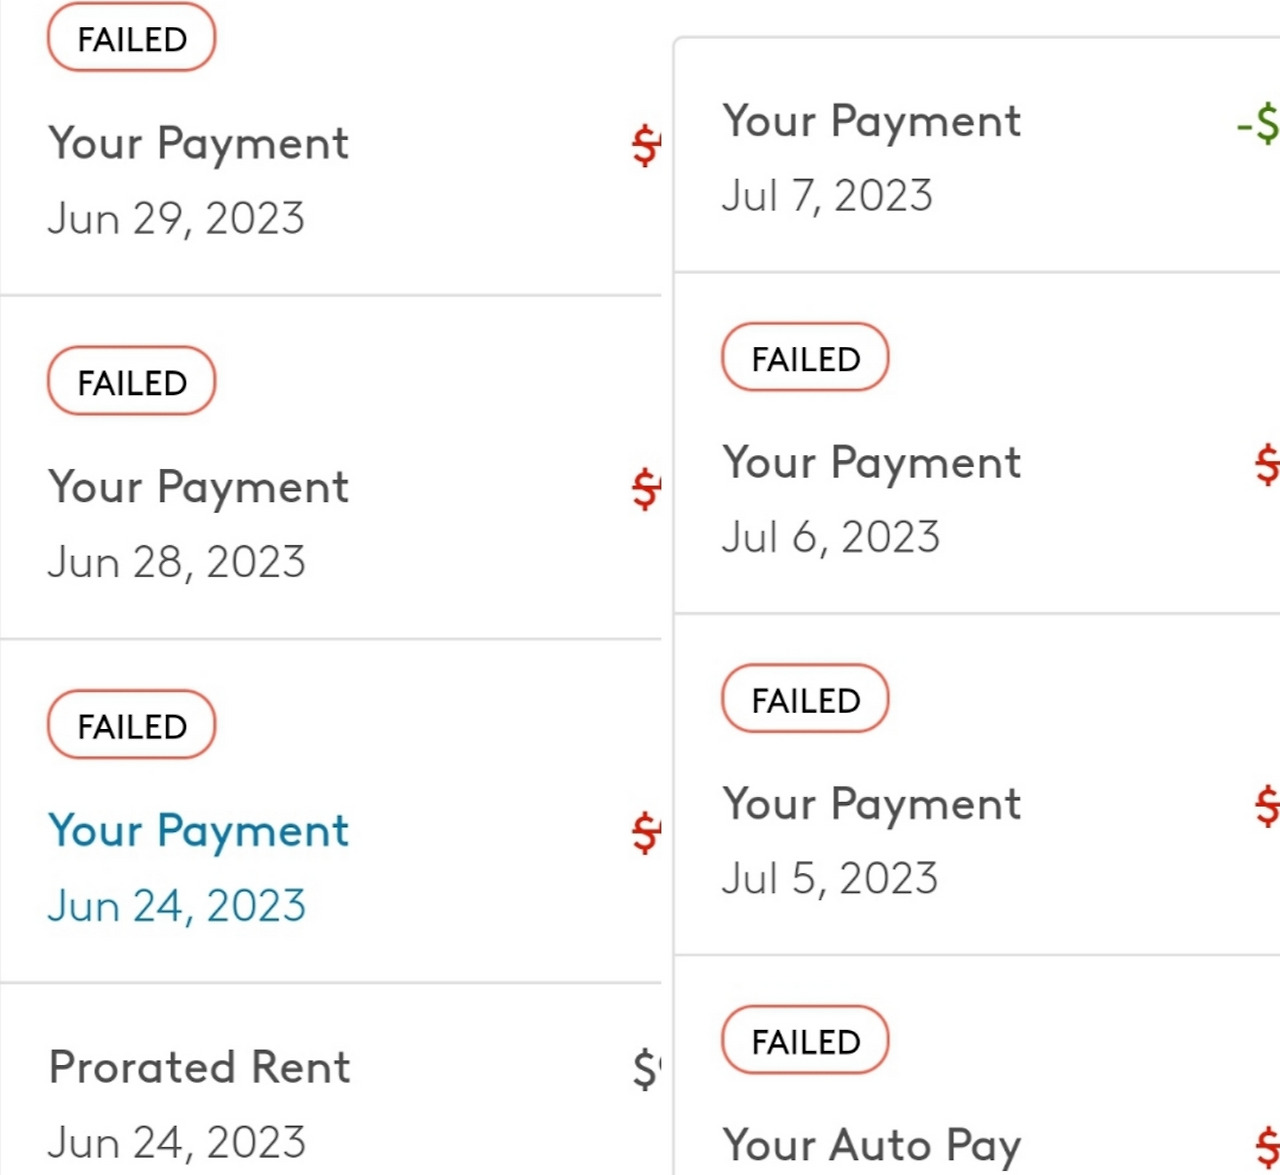This screenshot has width=1280, height=1175.
Task: Open the Your Auto Pay entry
Action: pyautogui.click(x=871, y=1145)
